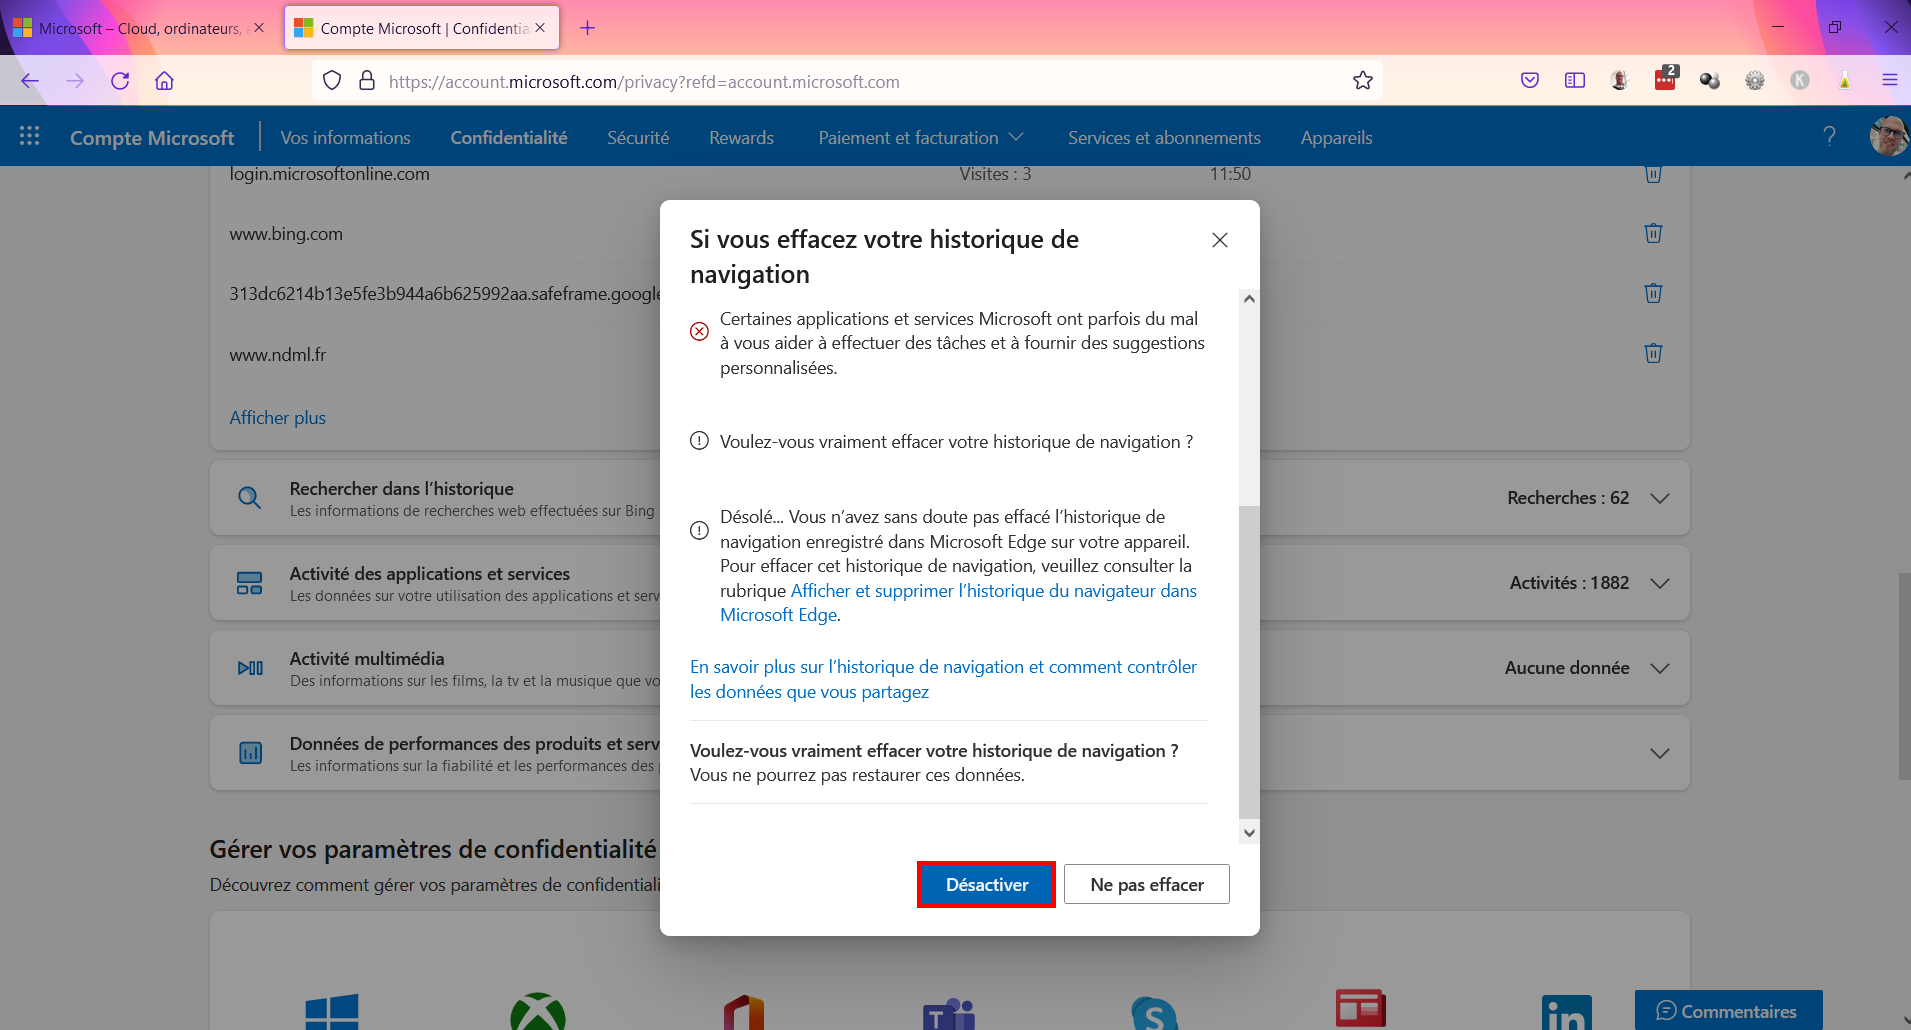Screen dimensions: 1911x1030
Task: Expand the Recherches : 62 section
Action: coord(1660,498)
